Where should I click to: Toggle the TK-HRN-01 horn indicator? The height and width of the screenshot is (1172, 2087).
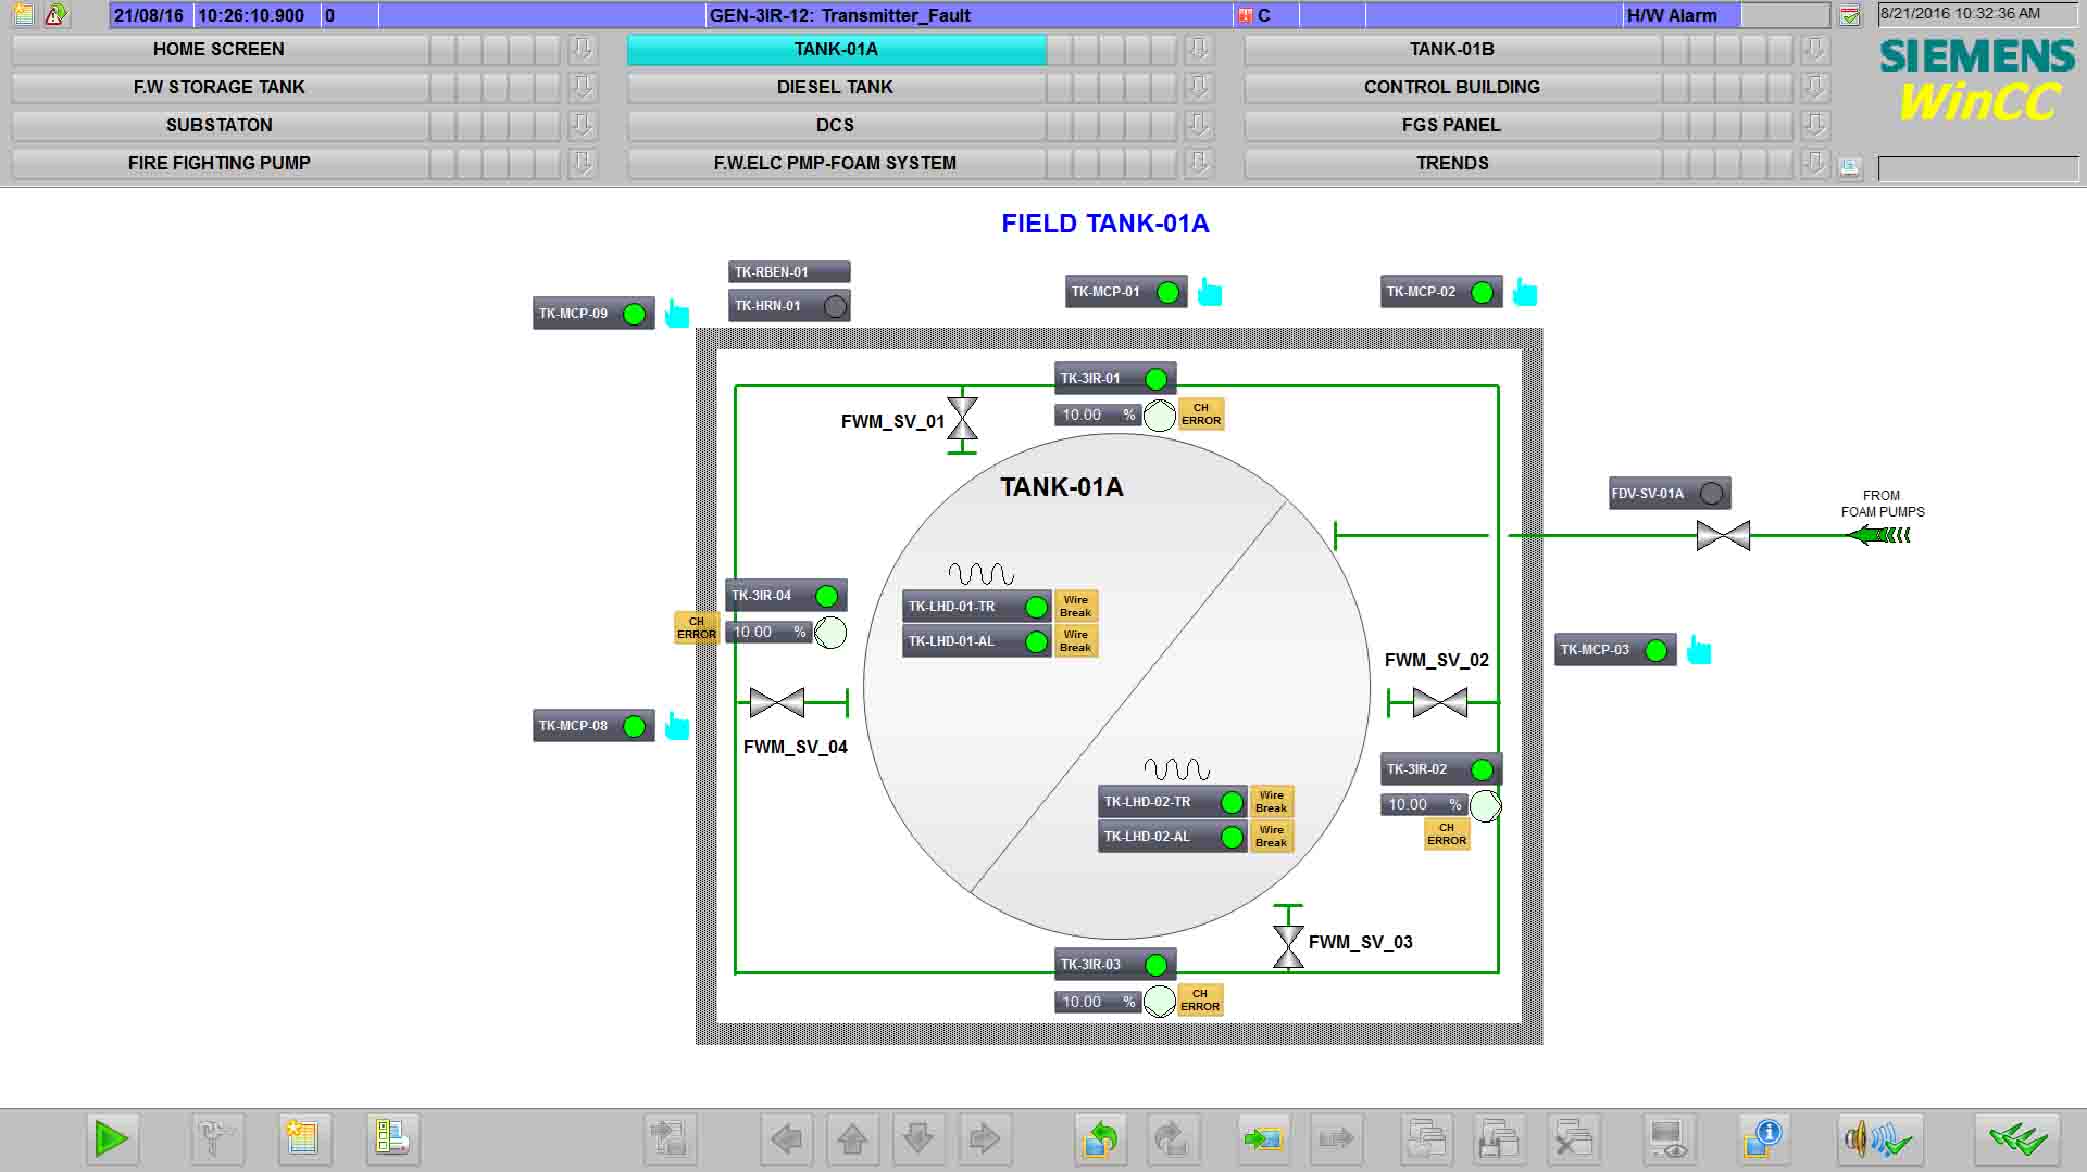[x=835, y=306]
